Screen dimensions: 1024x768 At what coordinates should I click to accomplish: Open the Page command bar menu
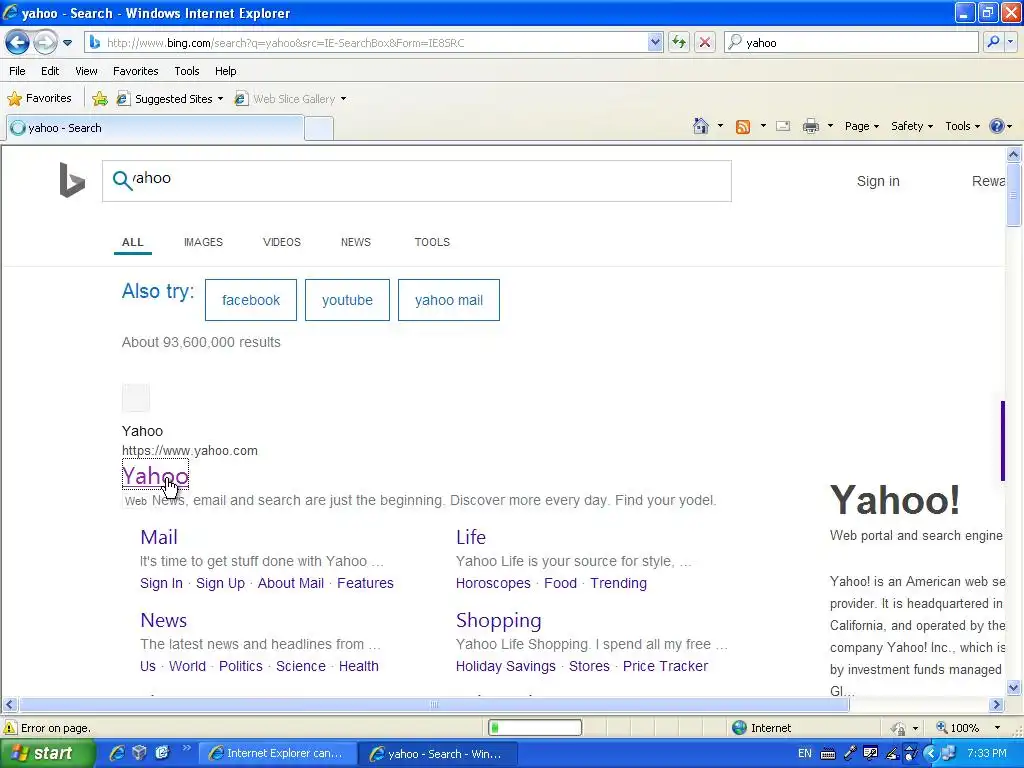tap(862, 126)
